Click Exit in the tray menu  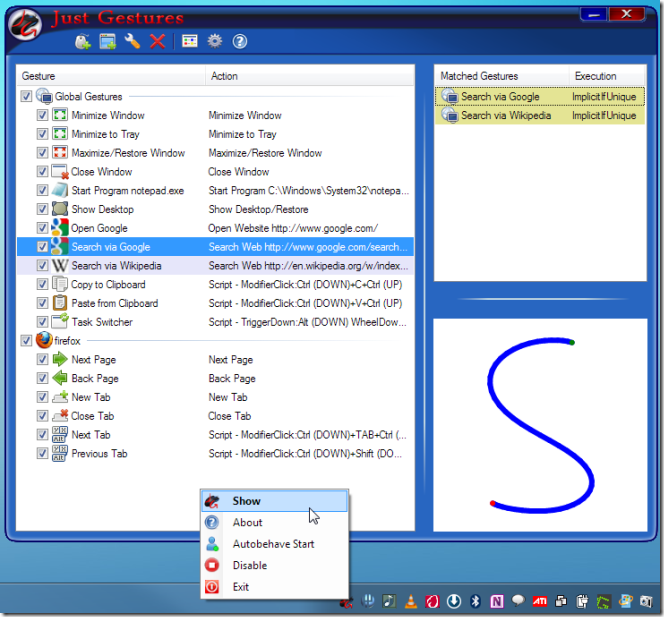pos(240,587)
